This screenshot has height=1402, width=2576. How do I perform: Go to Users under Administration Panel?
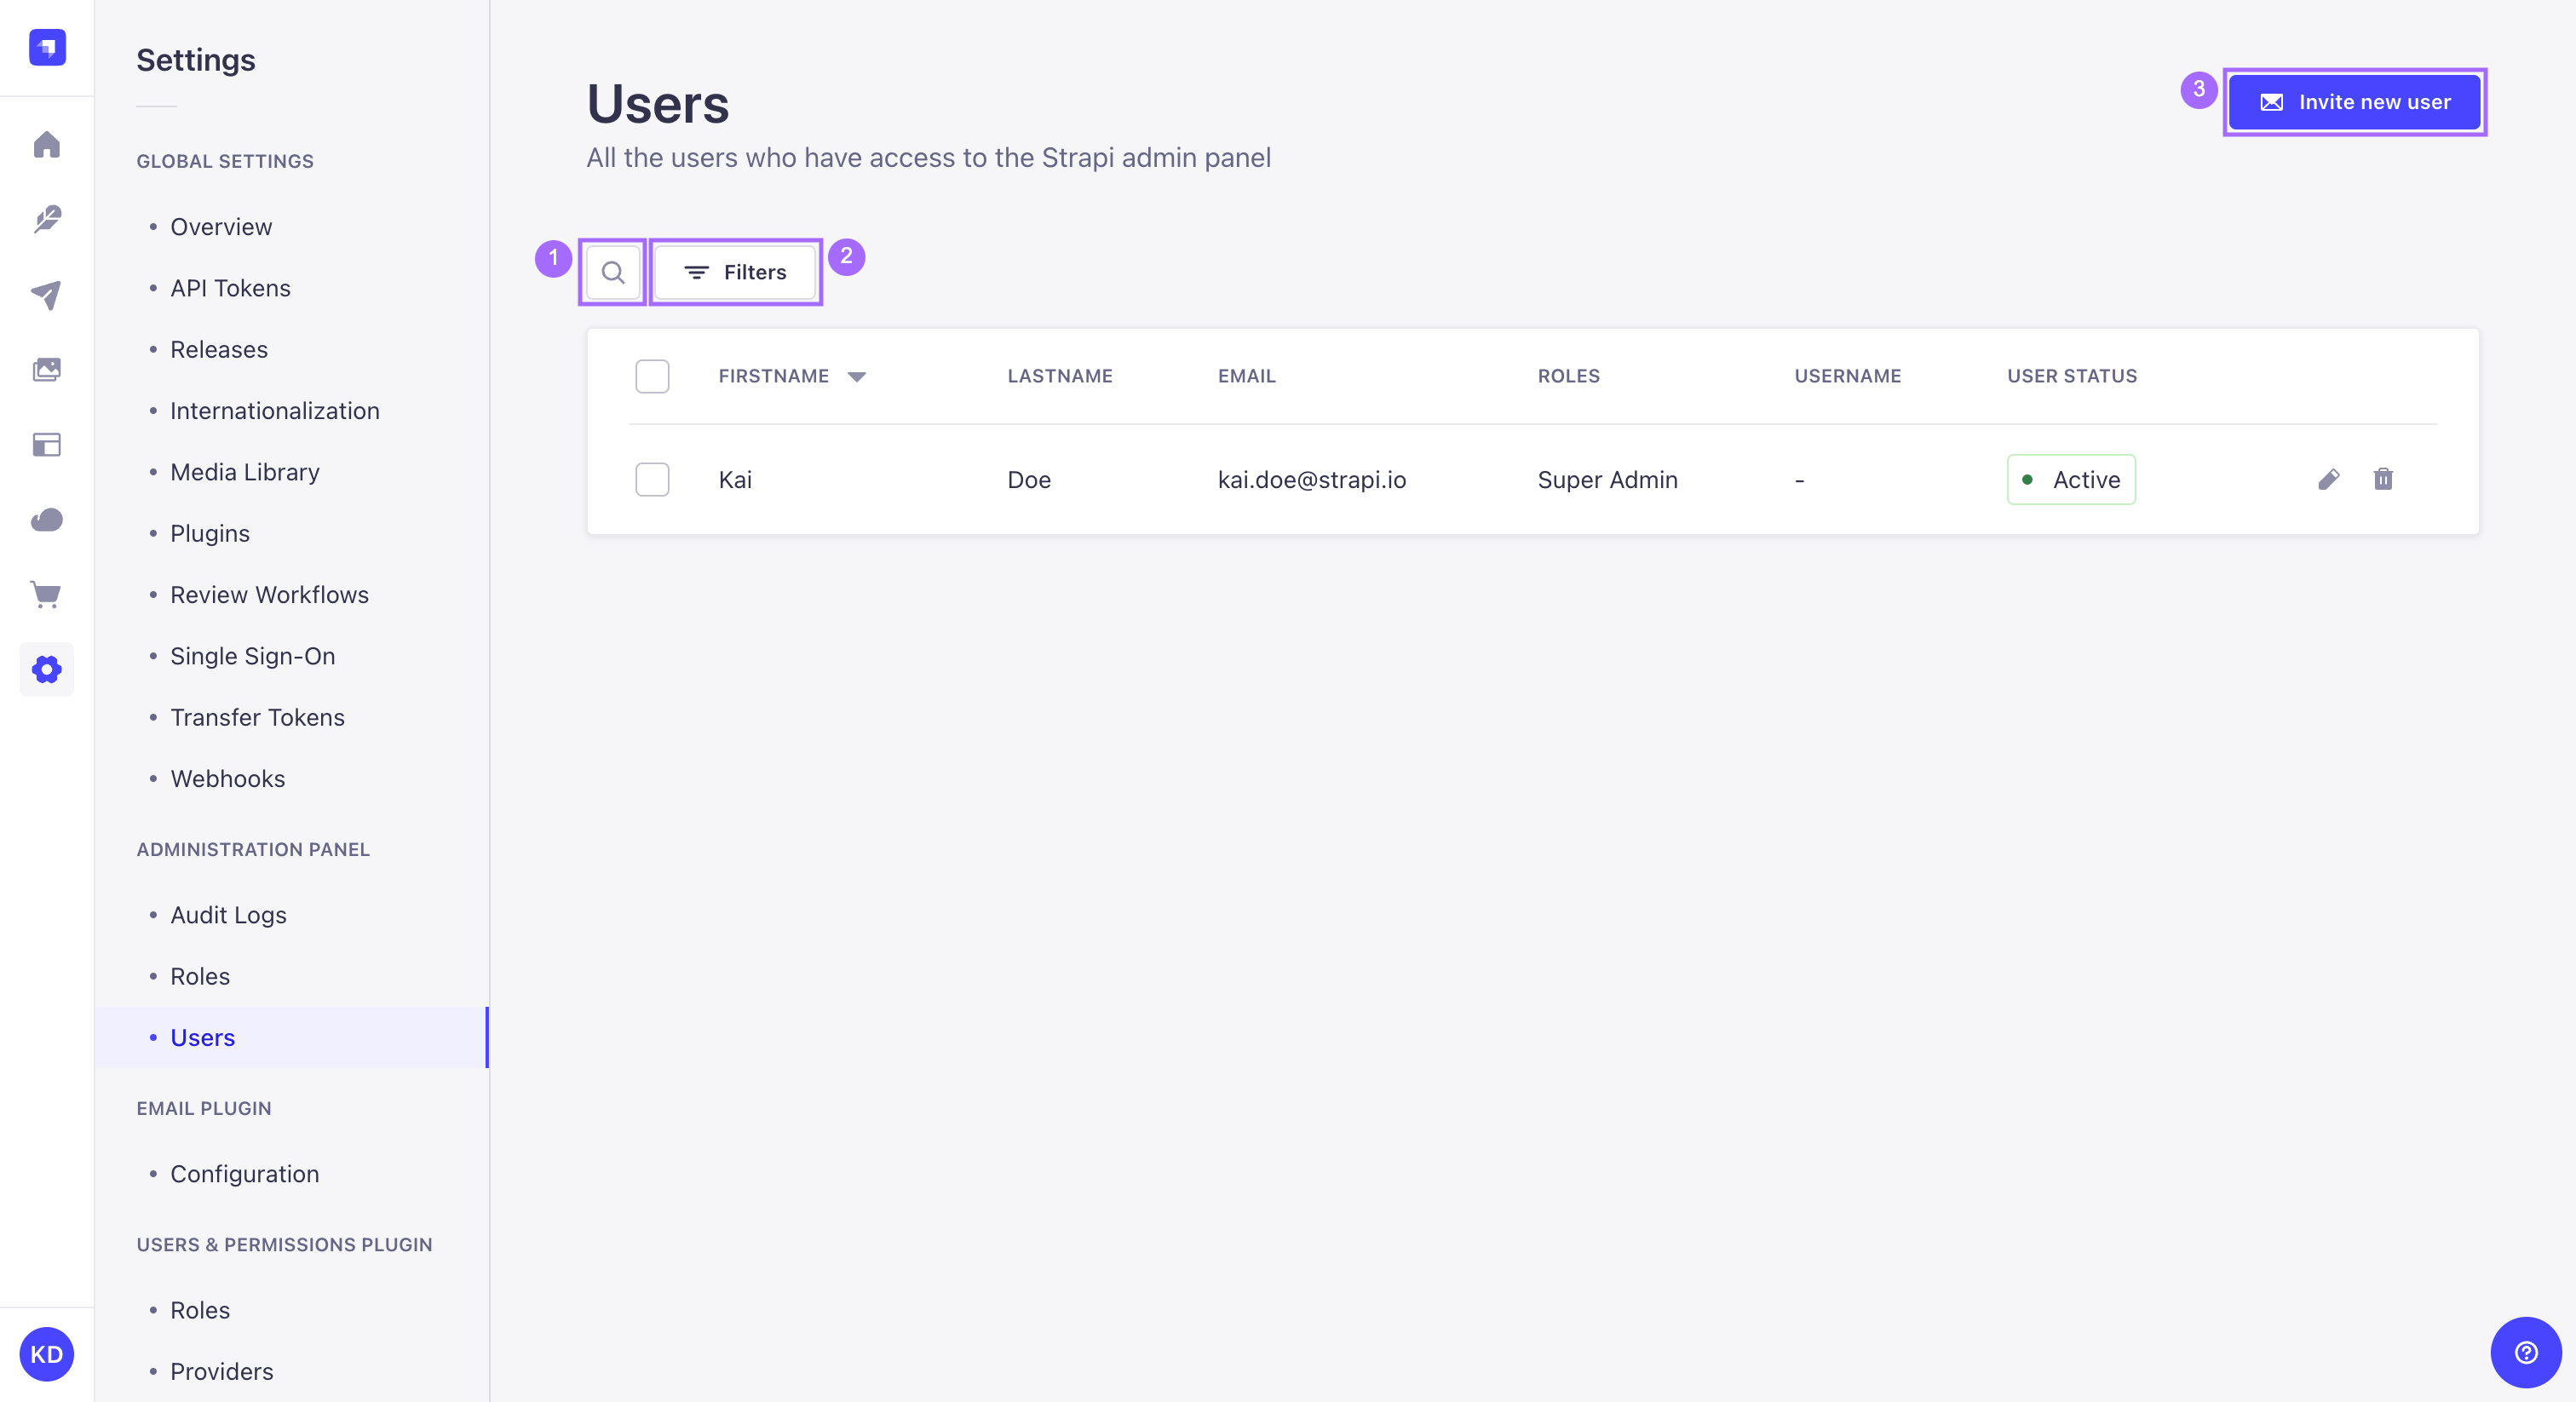tap(203, 1037)
